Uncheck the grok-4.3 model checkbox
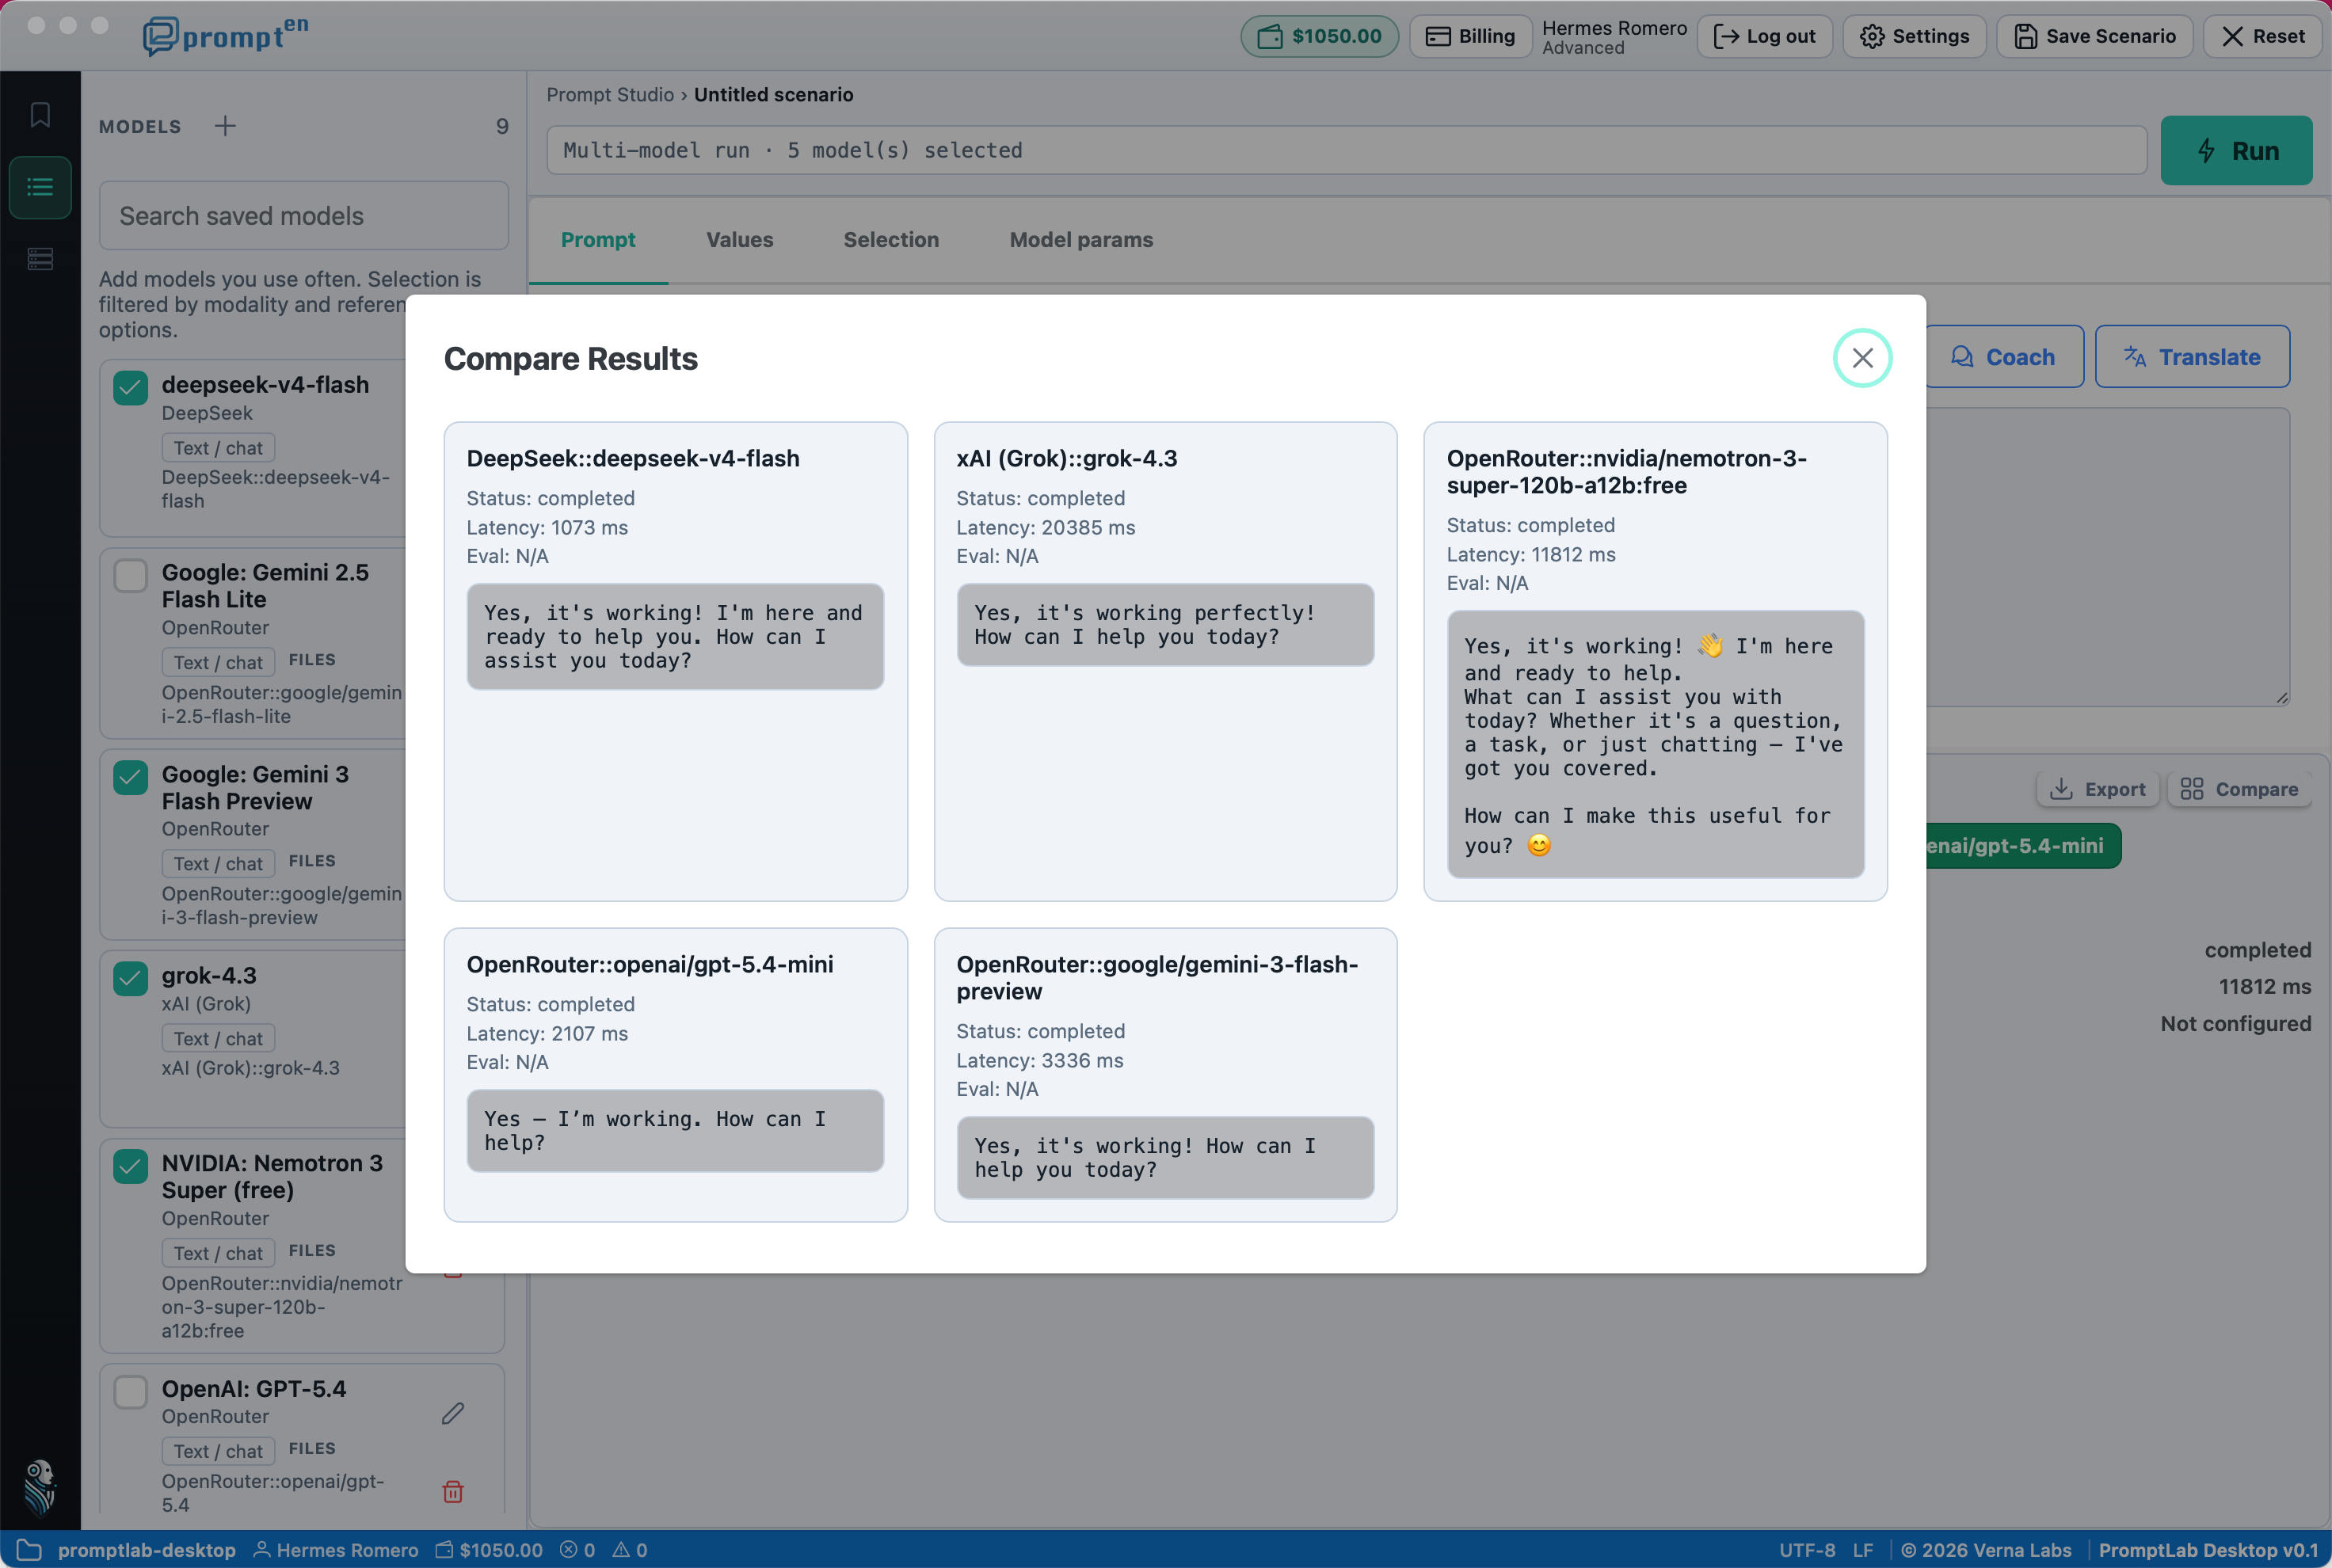Screen dimensions: 2332x1568 point(131,979)
